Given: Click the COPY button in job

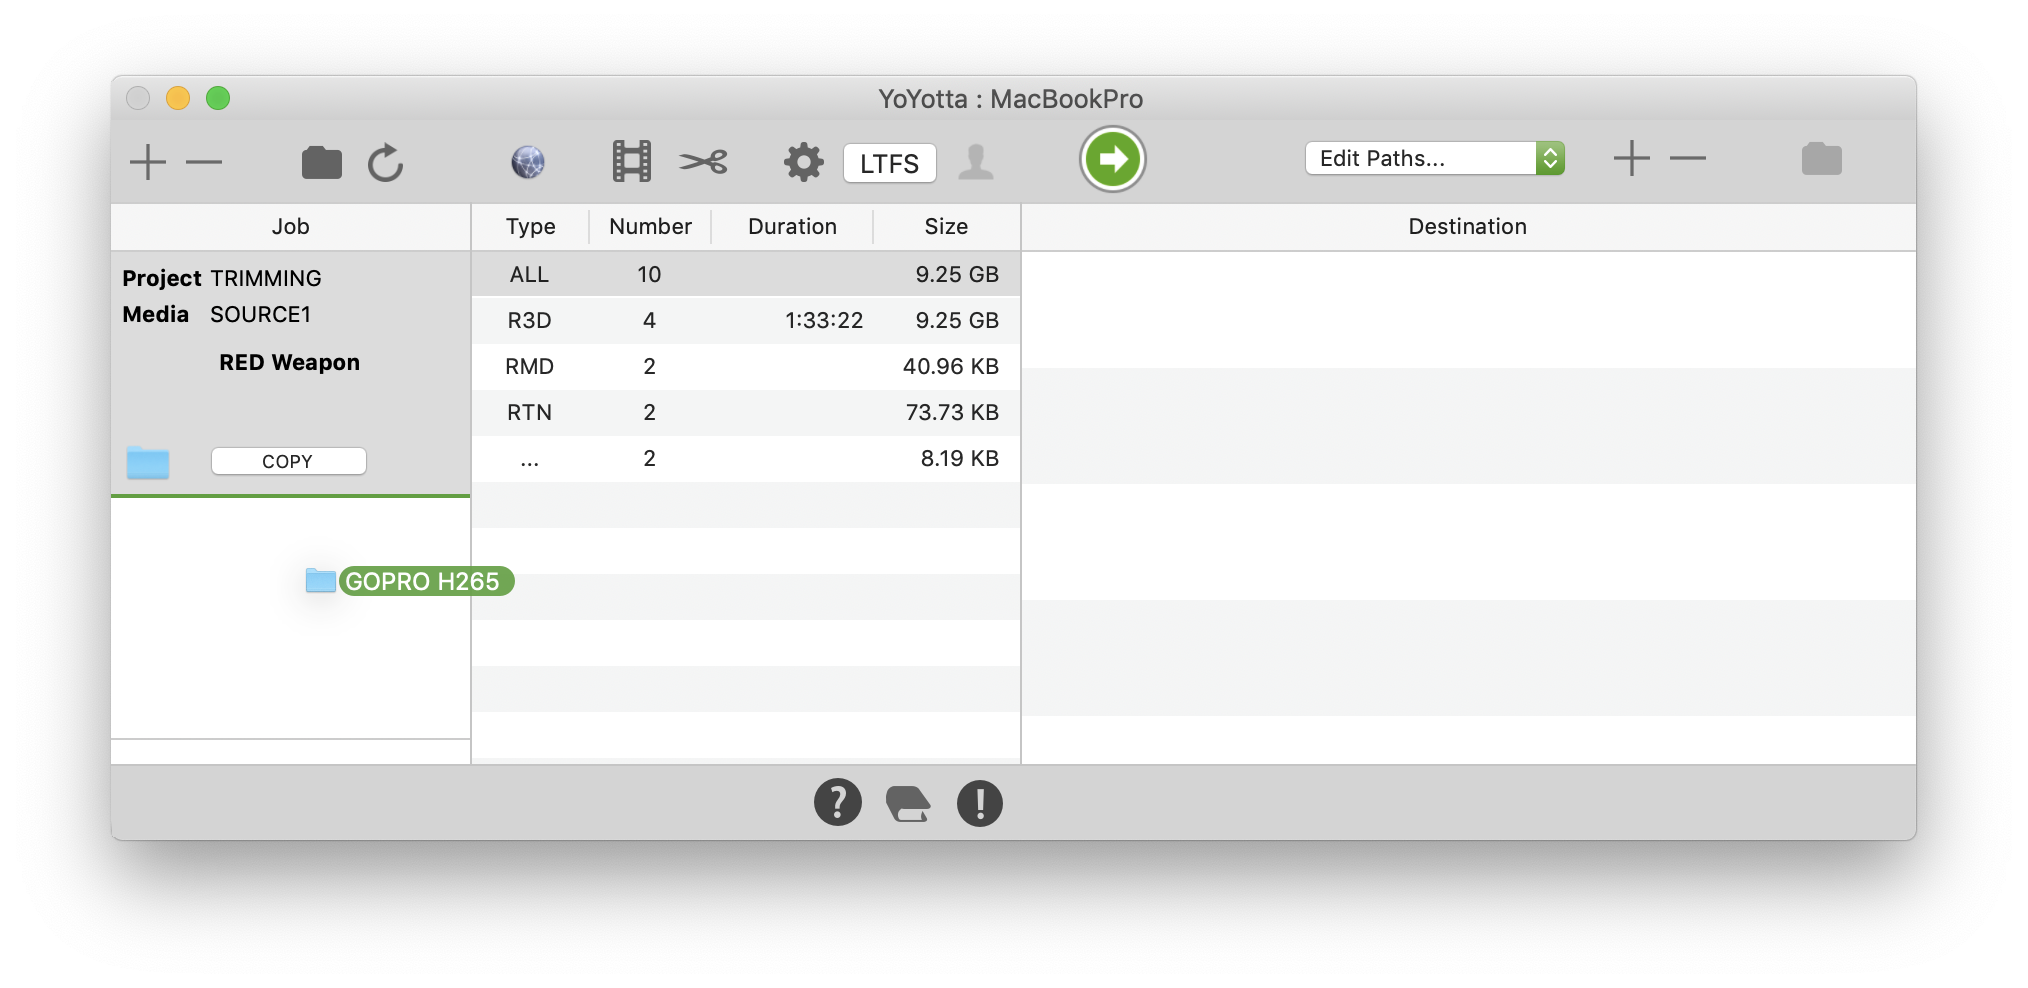Looking at the screenshot, I should [288, 461].
